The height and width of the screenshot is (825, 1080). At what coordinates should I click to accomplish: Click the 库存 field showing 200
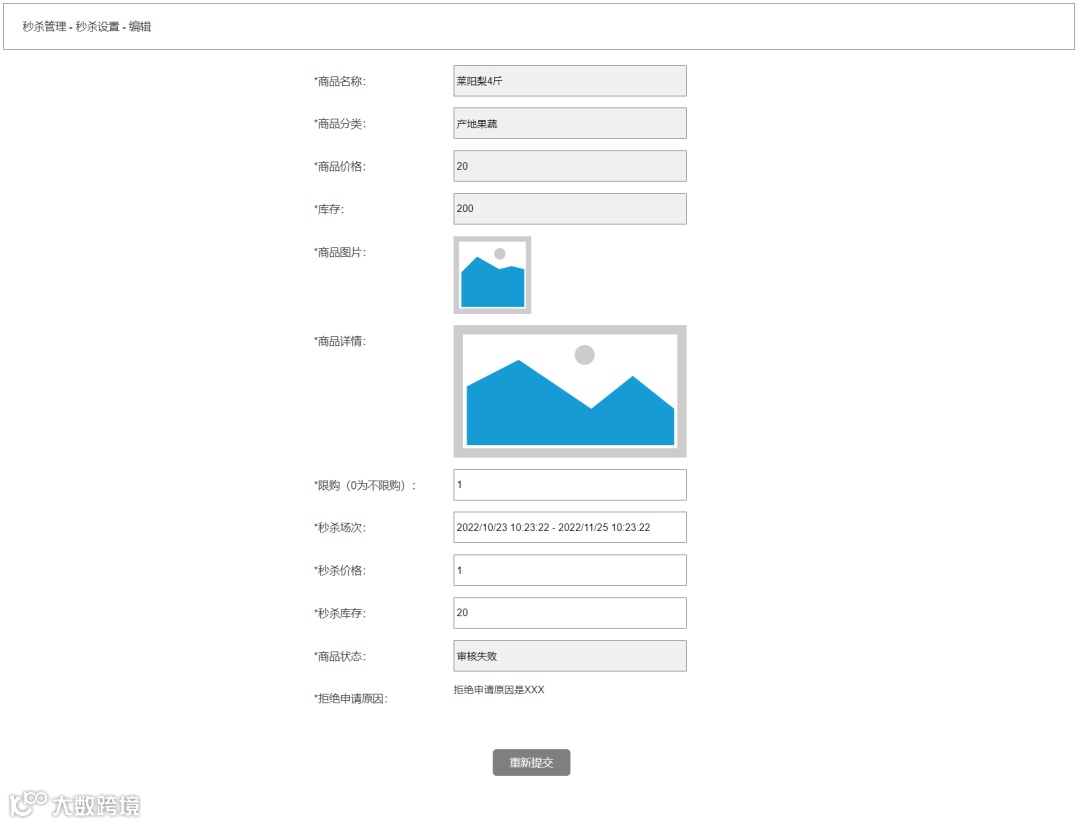coord(570,209)
